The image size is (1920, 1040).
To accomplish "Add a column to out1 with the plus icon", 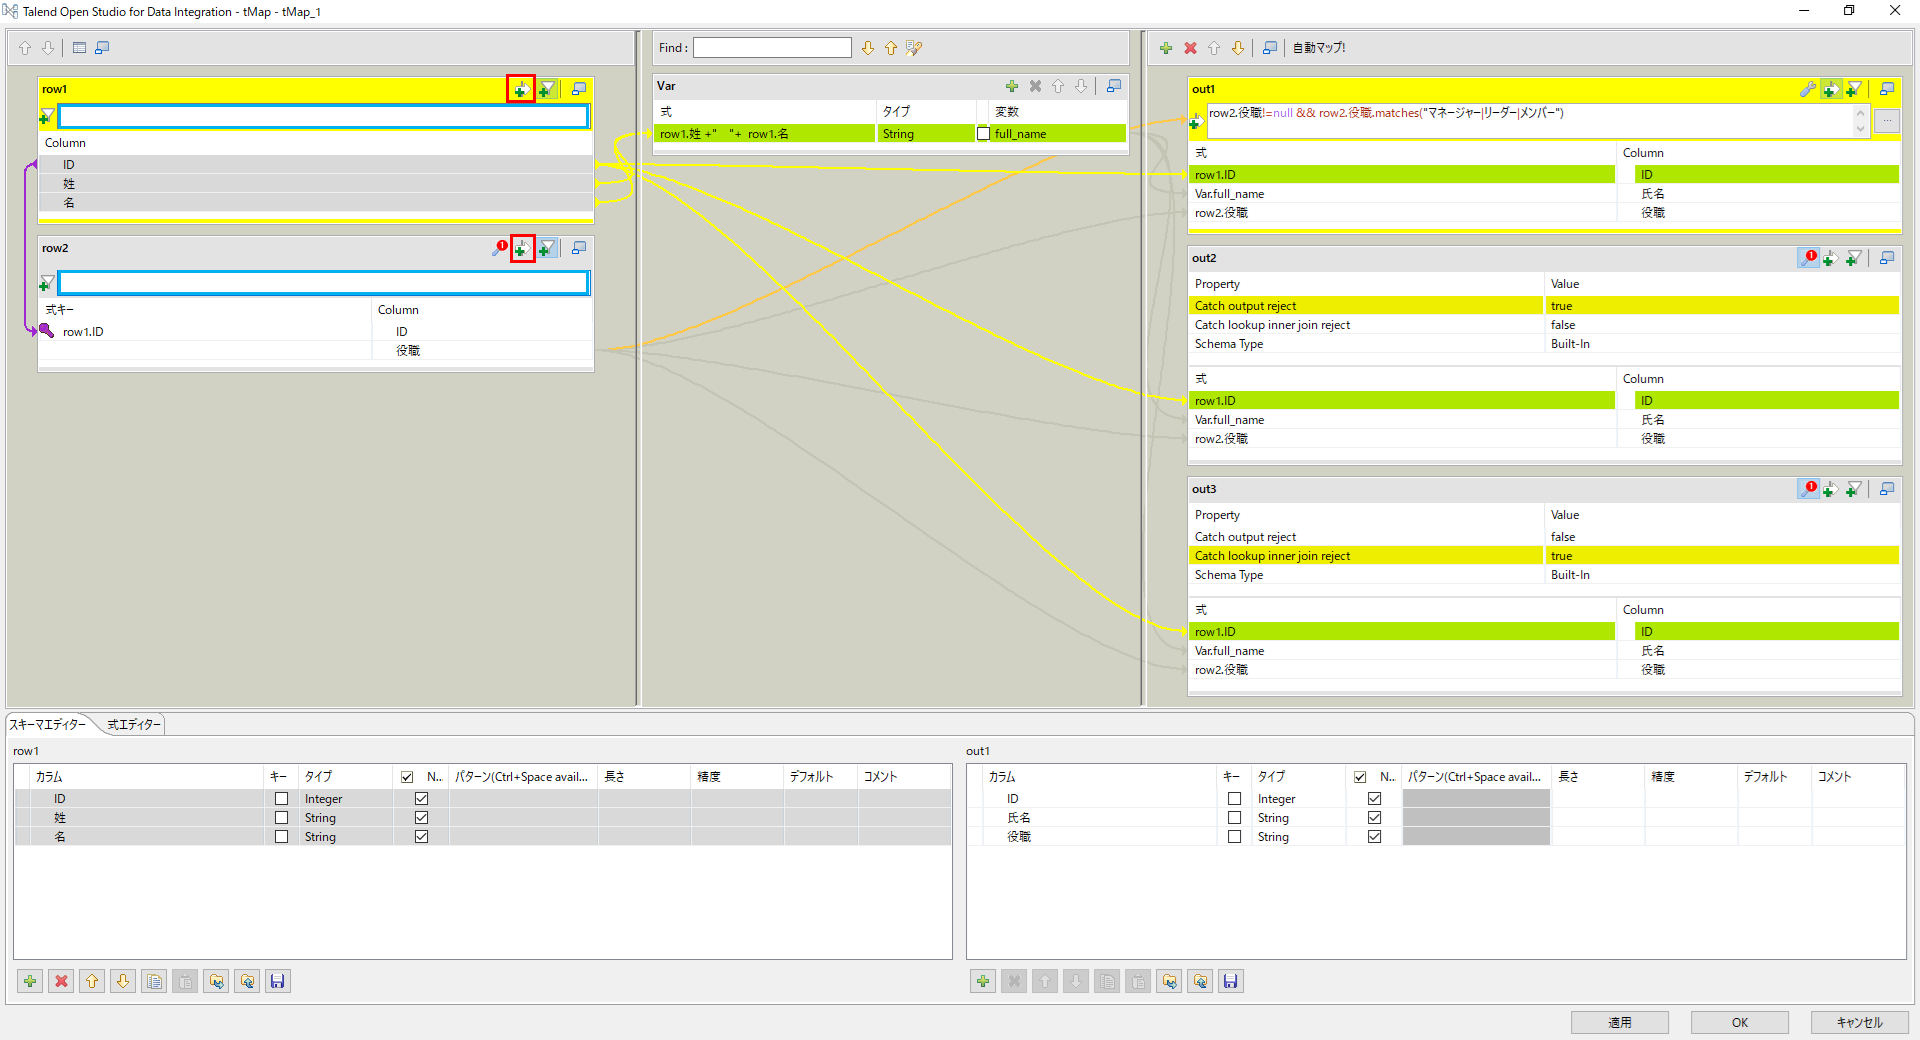I will coord(1830,89).
